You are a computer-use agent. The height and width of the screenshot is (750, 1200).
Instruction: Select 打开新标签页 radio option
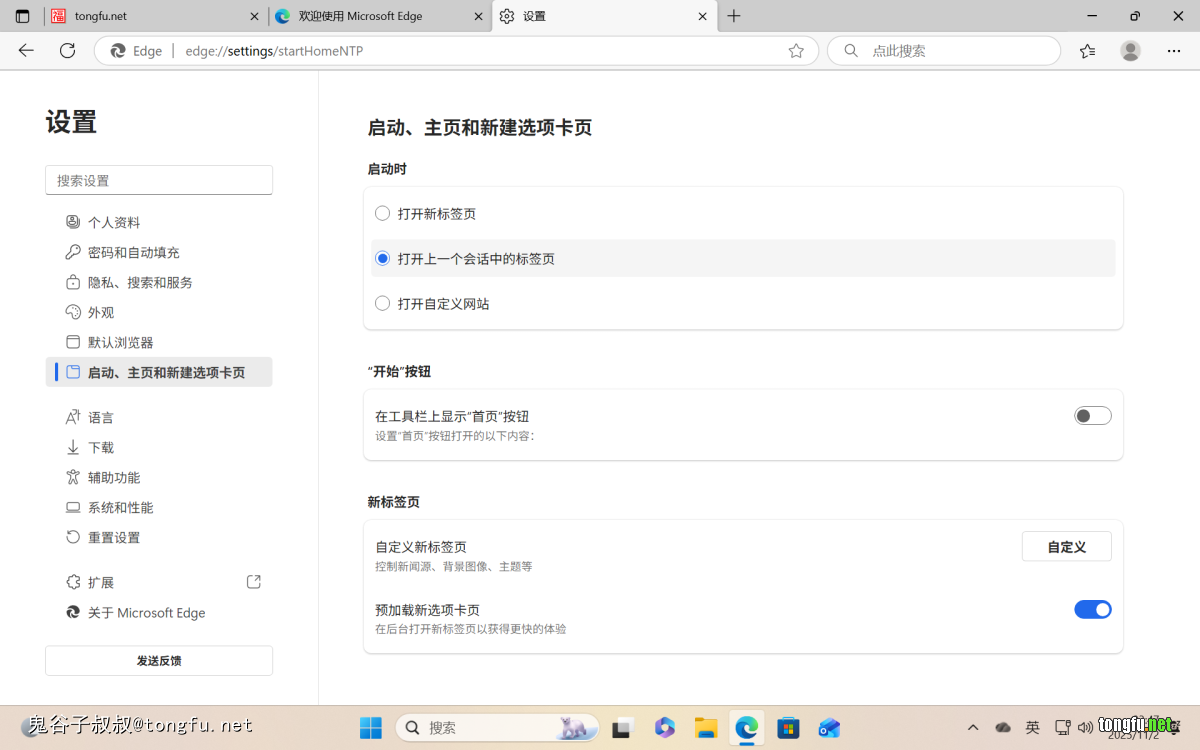tap(382, 213)
